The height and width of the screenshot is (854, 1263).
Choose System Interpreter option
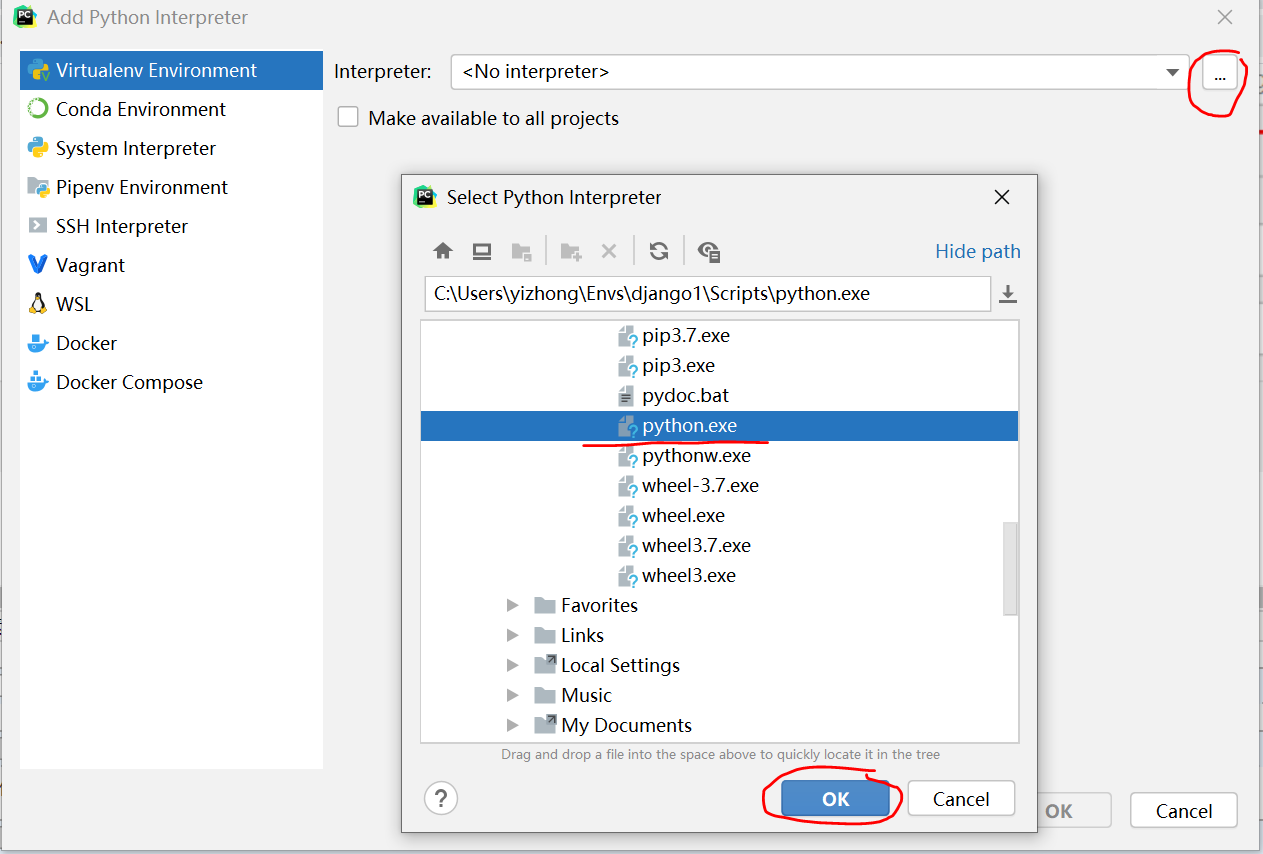[171, 148]
